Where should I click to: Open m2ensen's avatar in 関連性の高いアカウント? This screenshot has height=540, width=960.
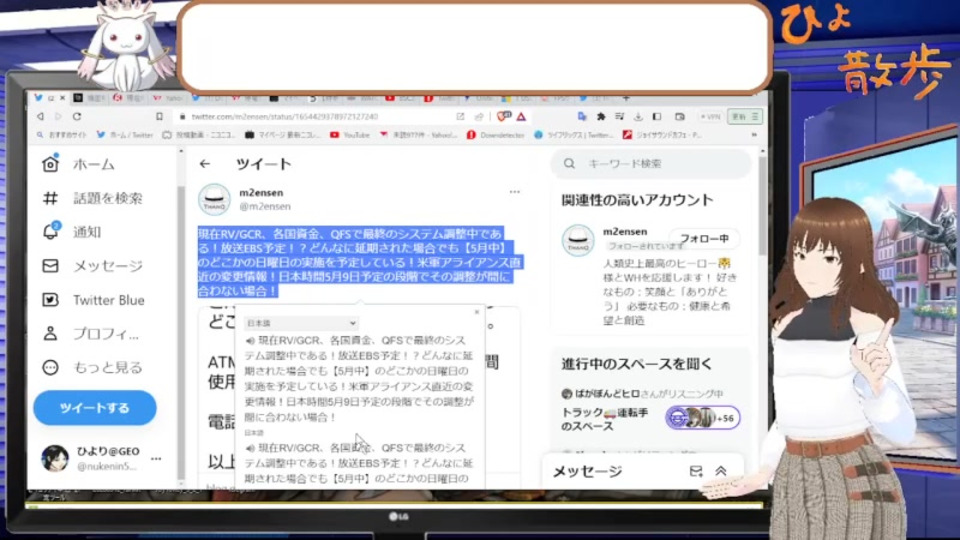[x=578, y=240]
